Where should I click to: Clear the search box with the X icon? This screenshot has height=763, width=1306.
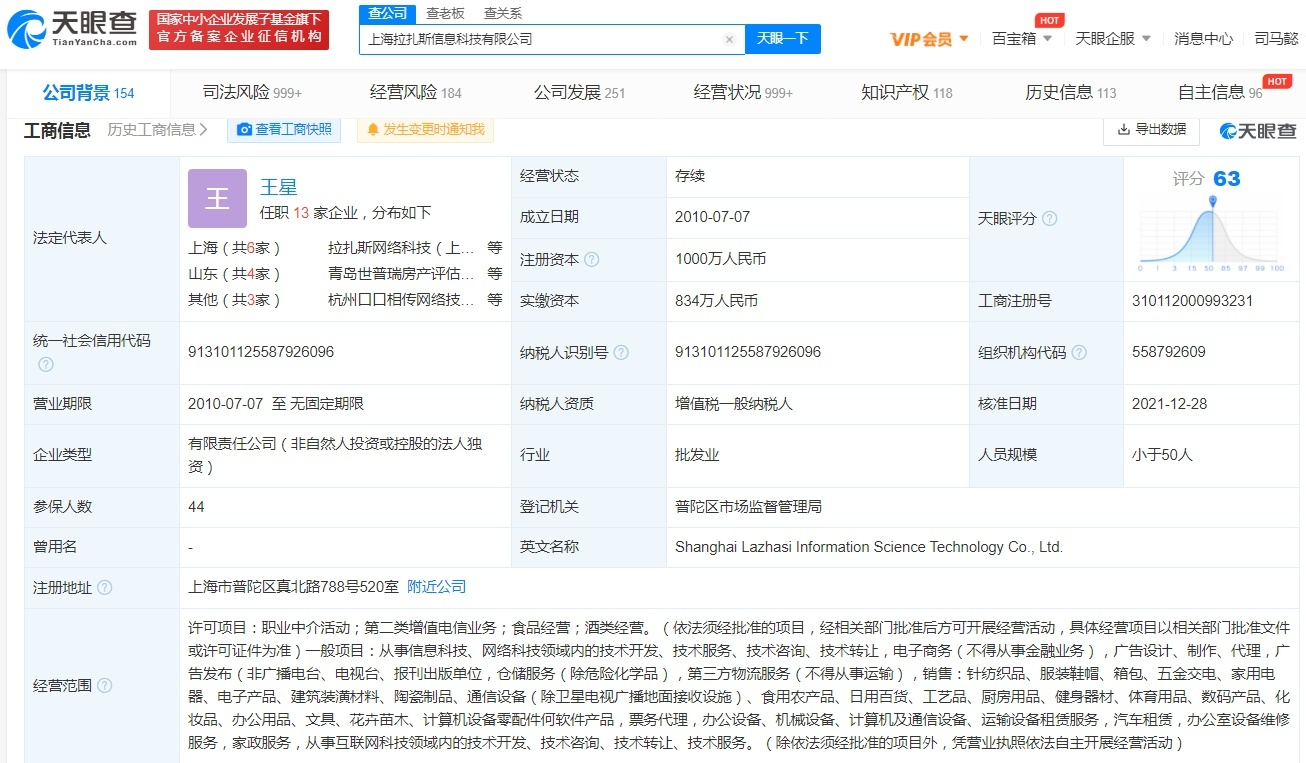pyautogui.click(x=729, y=40)
